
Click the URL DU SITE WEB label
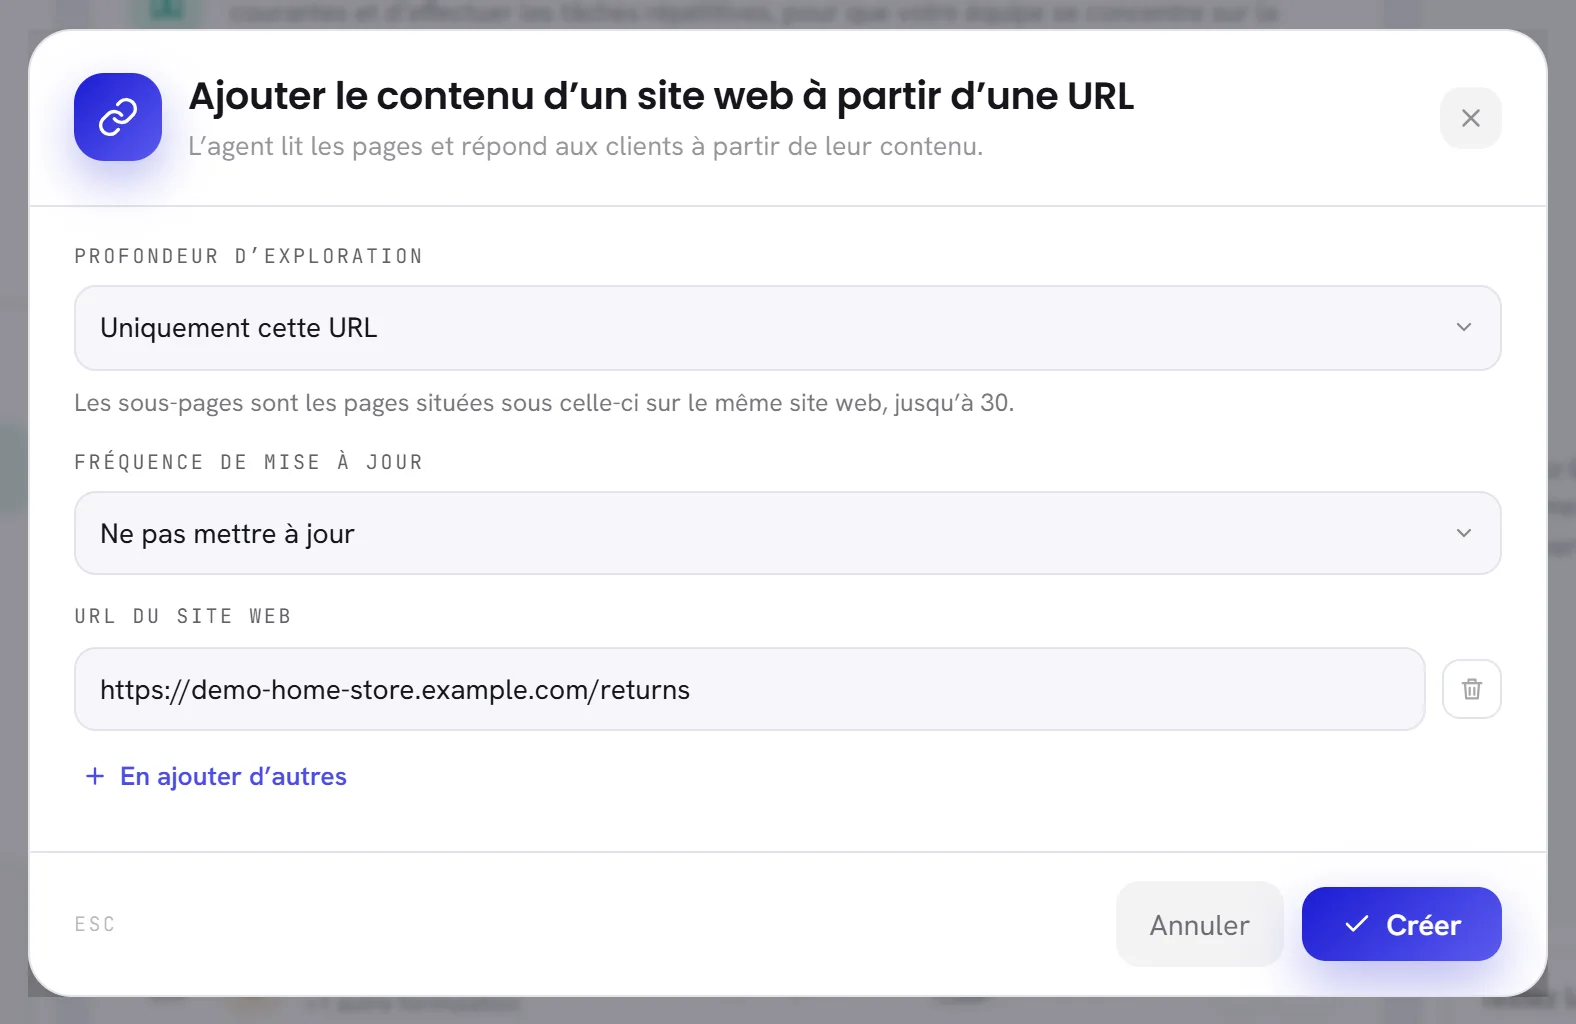(x=182, y=616)
